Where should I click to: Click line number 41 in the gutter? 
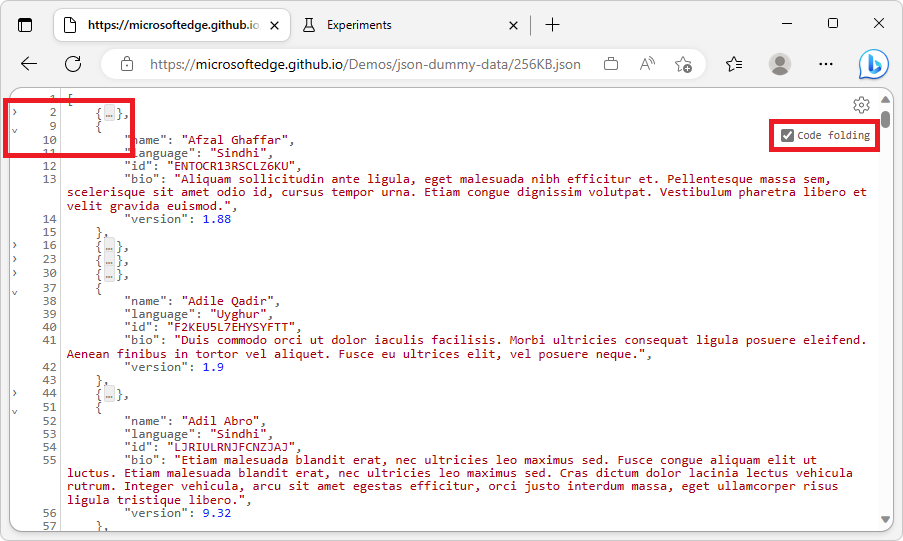(50, 341)
